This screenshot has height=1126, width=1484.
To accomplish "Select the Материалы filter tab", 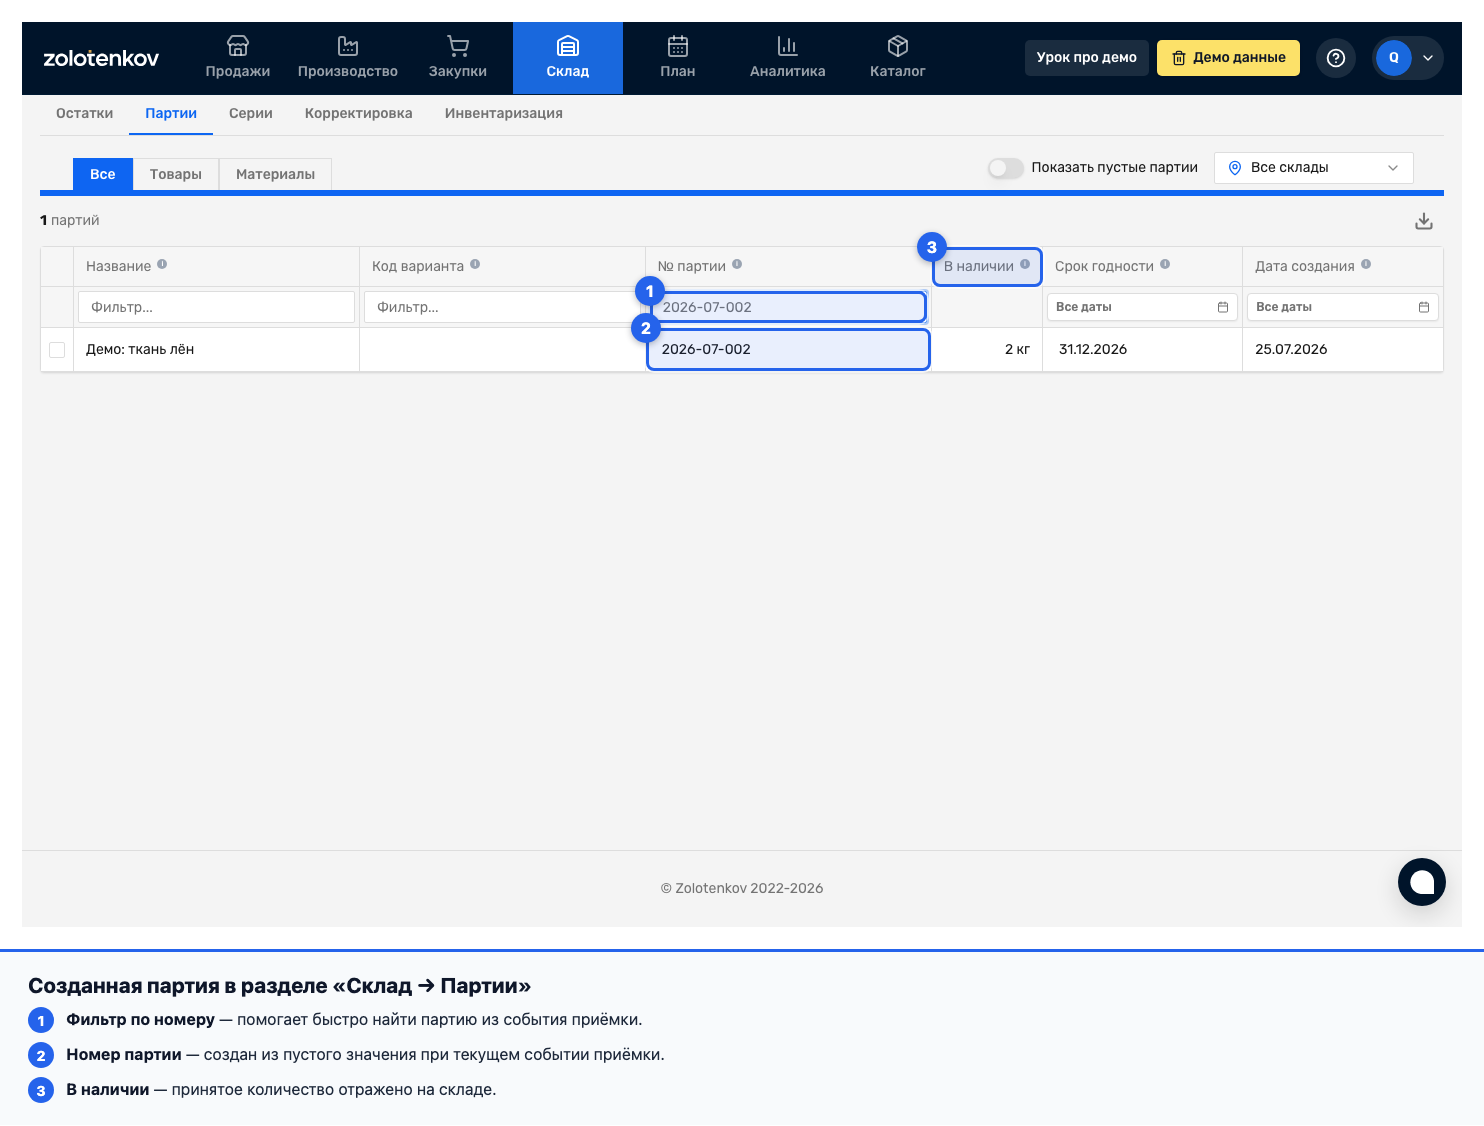I will 276,174.
